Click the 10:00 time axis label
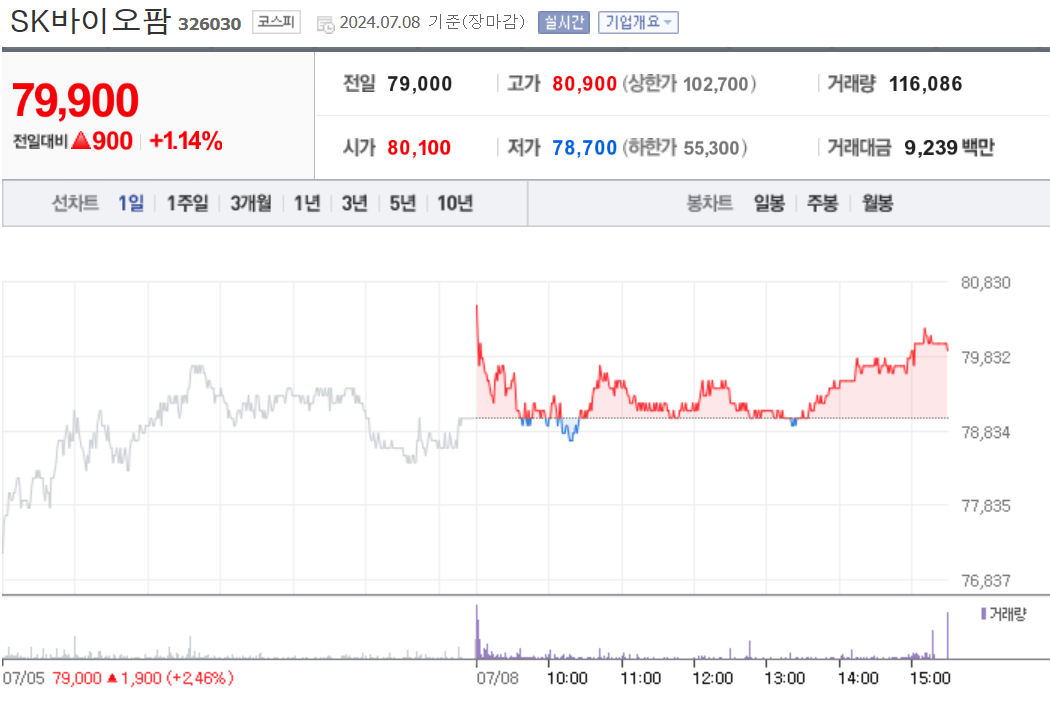The image size is (1050, 719). 567,678
